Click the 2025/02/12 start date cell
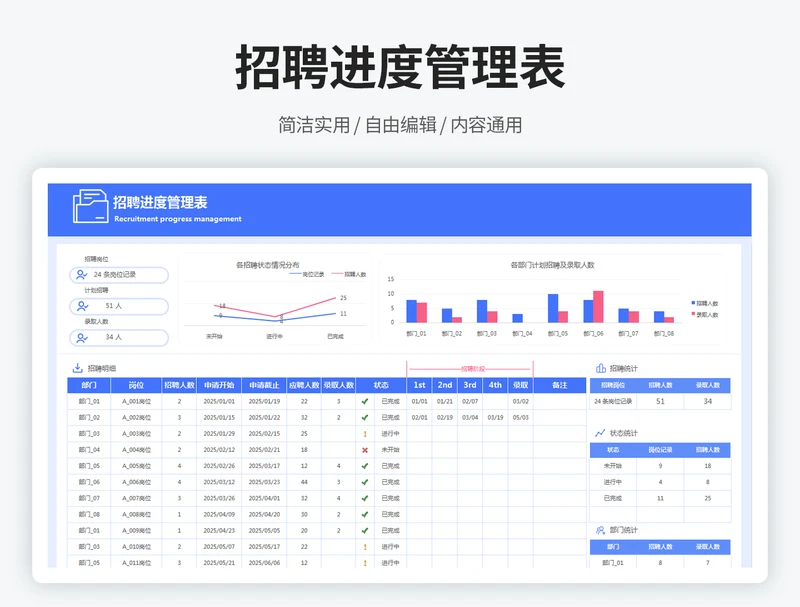800x607 pixels. [219, 450]
